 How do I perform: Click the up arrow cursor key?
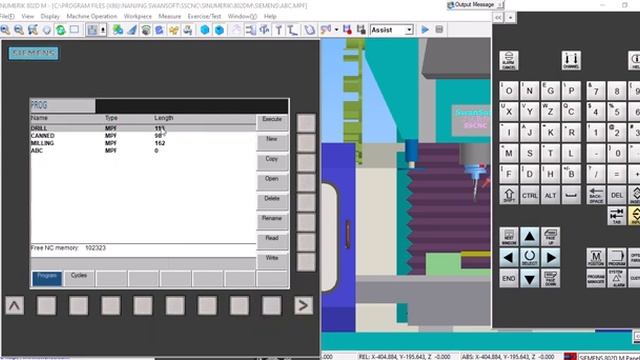click(529, 236)
